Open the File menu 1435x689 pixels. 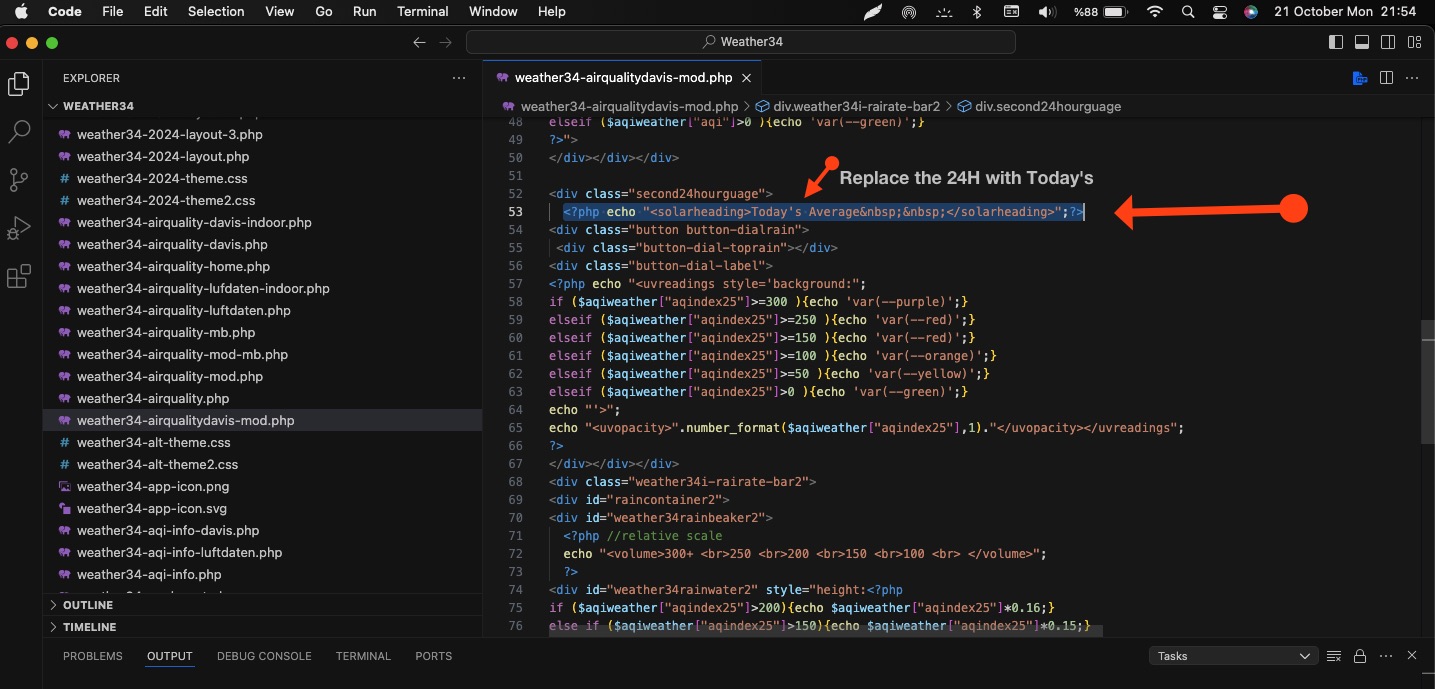coord(113,12)
